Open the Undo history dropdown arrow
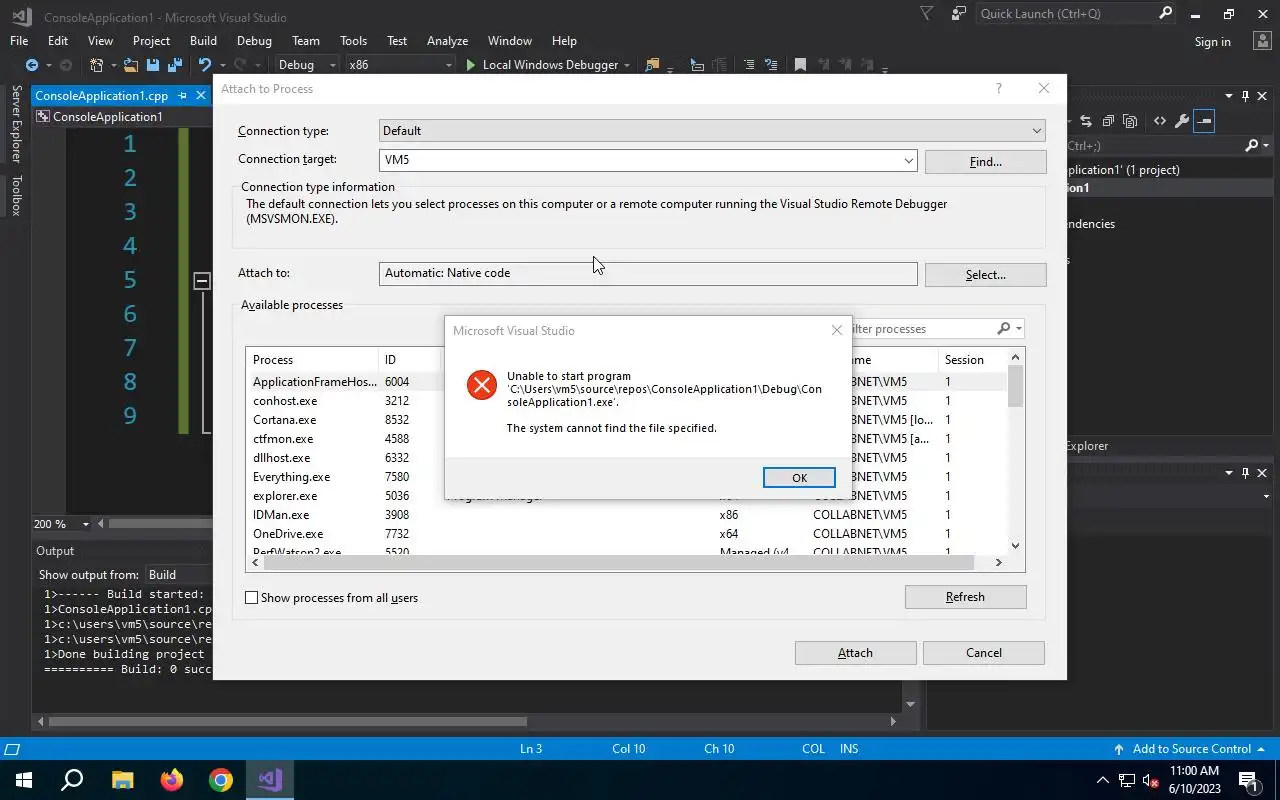Image resolution: width=1280 pixels, height=800 pixels. 221,65
